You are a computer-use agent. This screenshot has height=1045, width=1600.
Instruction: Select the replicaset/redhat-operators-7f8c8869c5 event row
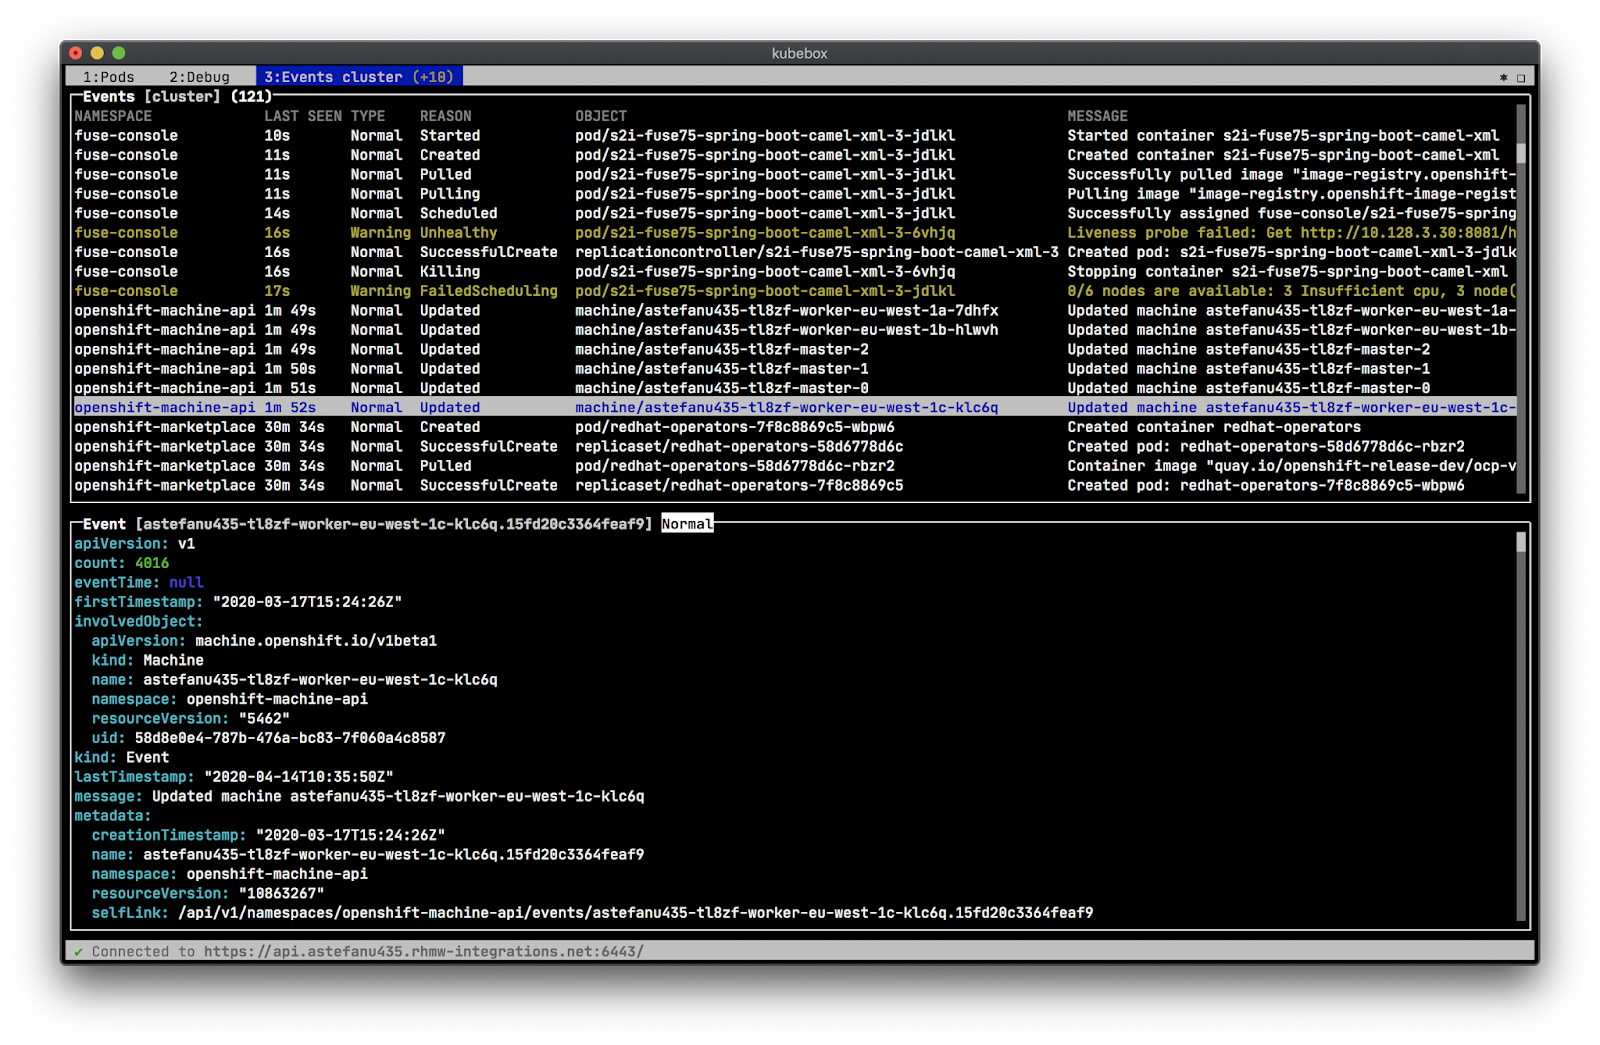point(795,486)
